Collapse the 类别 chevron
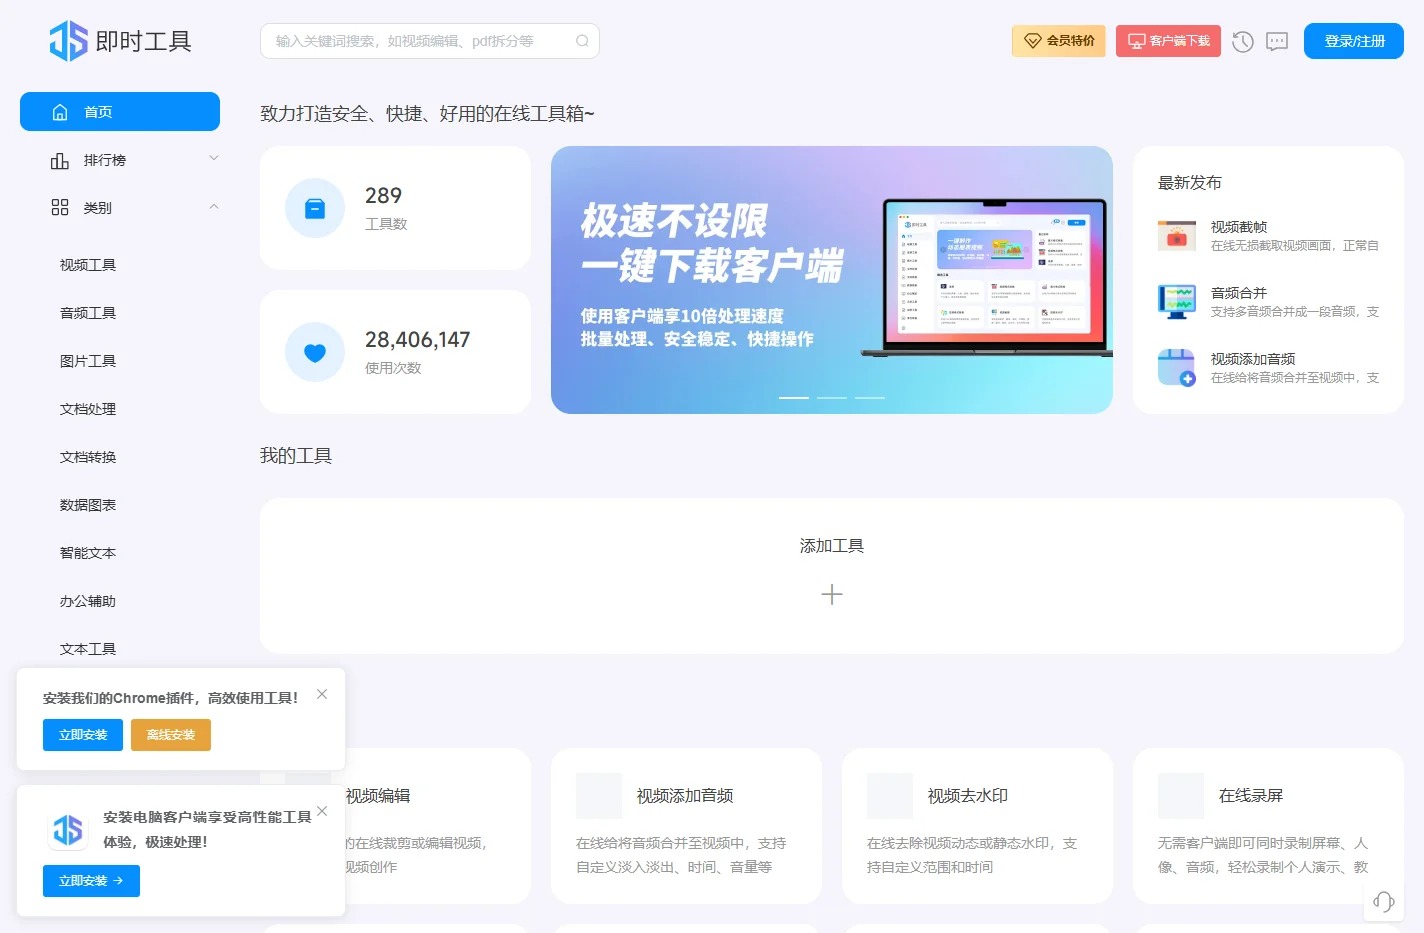The height and width of the screenshot is (933, 1424). click(213, 206)
